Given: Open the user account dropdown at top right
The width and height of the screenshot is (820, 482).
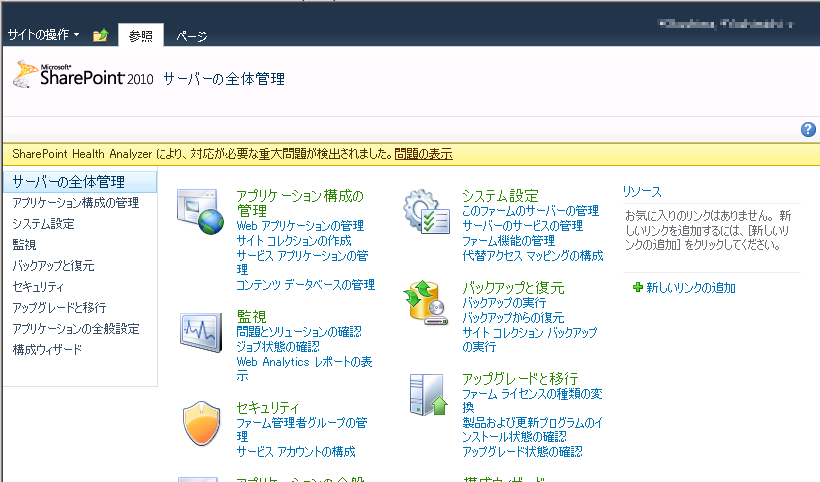Looking at the screenshot, I should pos(726,24).
